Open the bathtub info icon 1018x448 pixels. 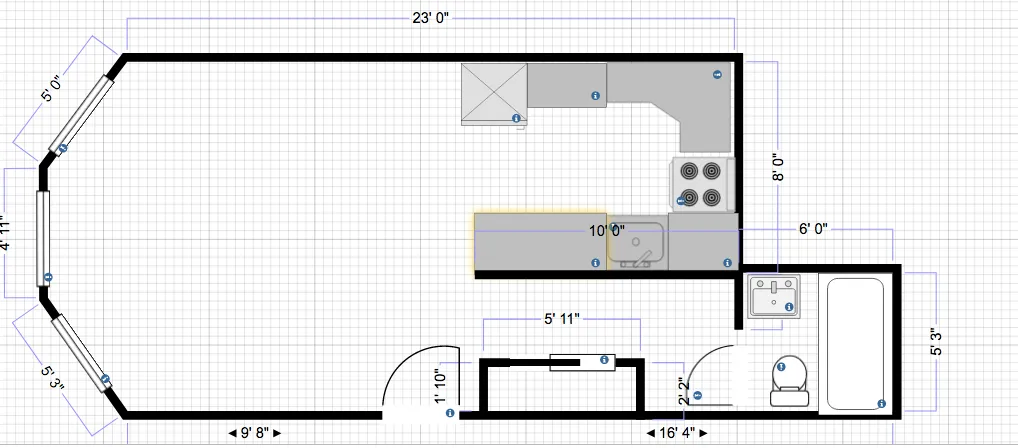click(x=882, y=404)
